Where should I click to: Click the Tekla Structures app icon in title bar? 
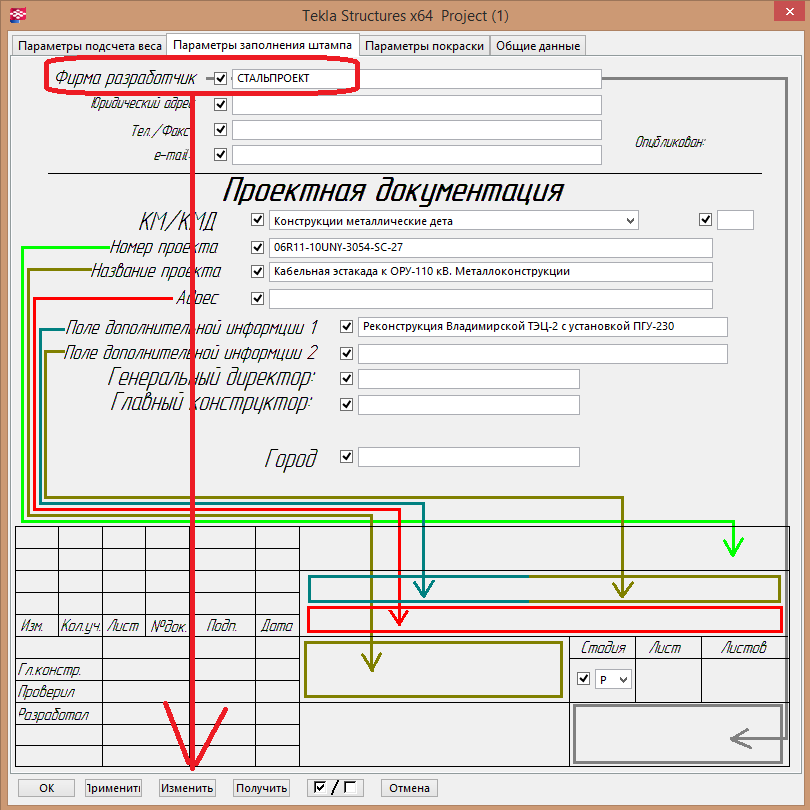18,15
